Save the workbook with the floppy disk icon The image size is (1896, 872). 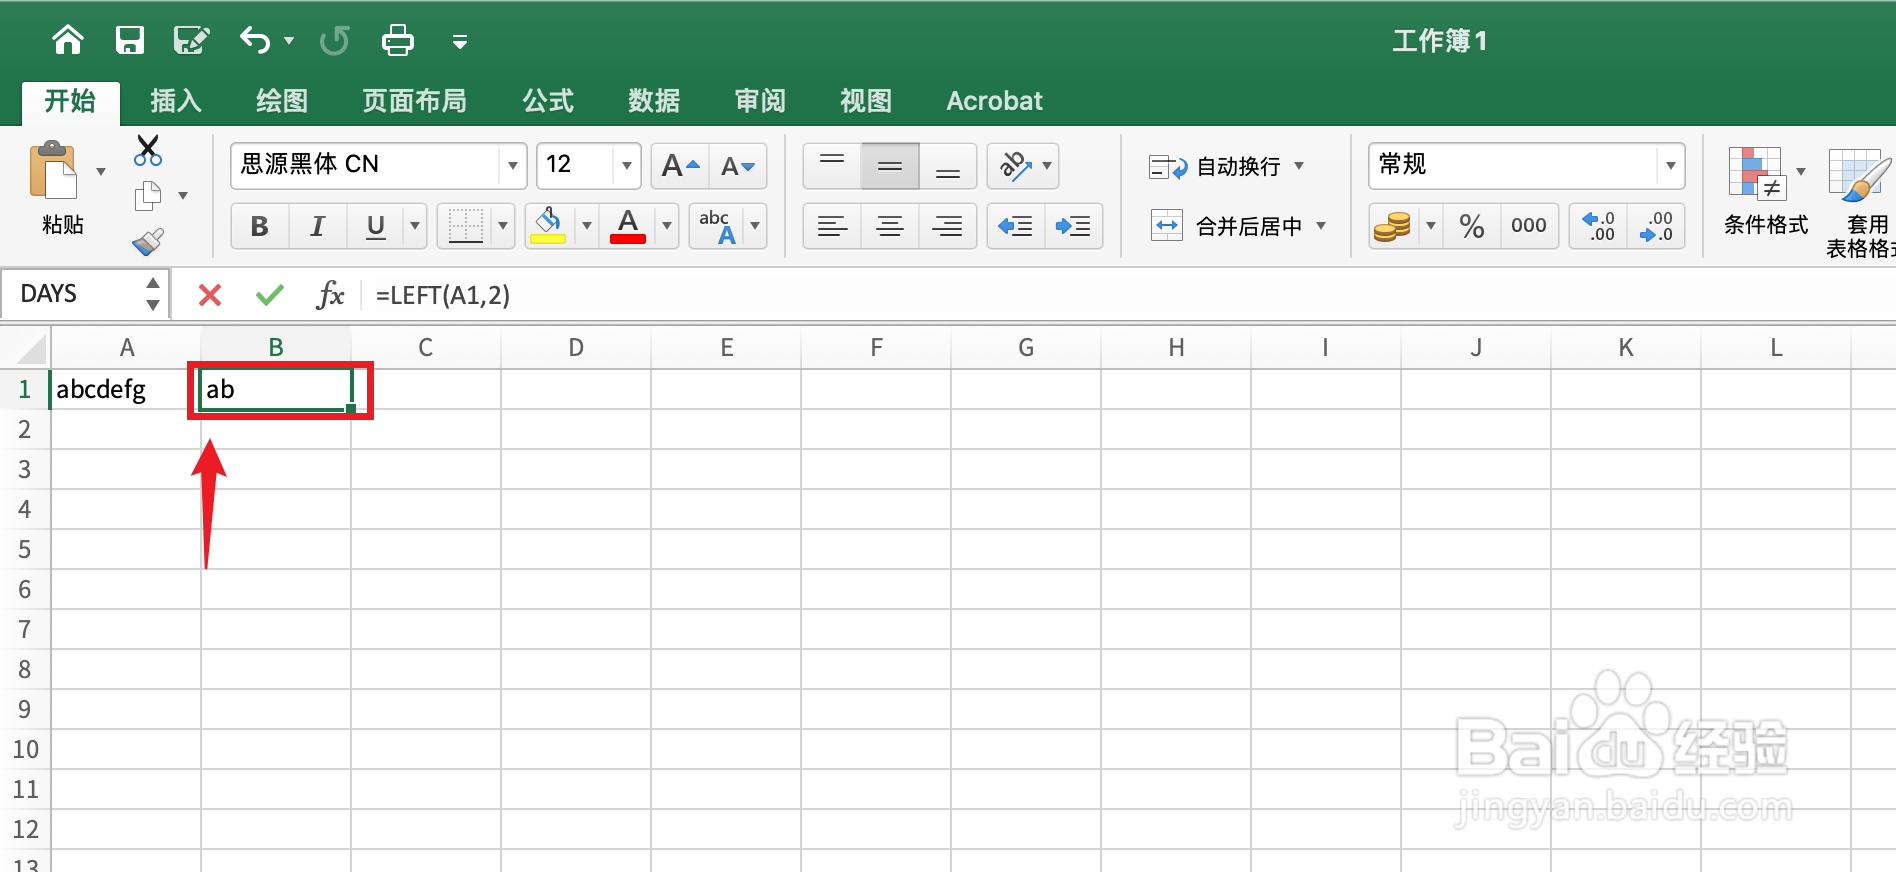coord(130,40)
